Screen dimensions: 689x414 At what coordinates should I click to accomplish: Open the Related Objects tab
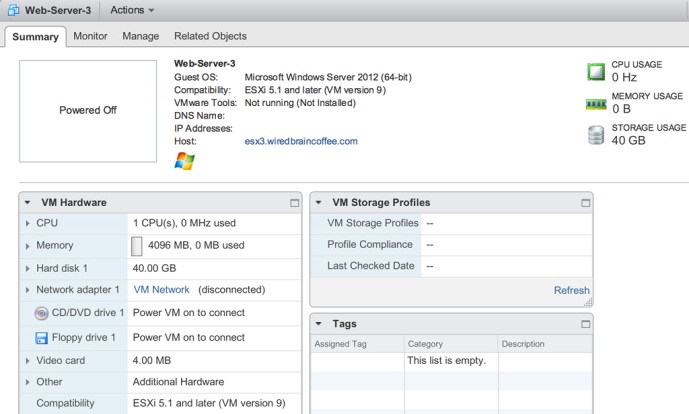(210, 36)
